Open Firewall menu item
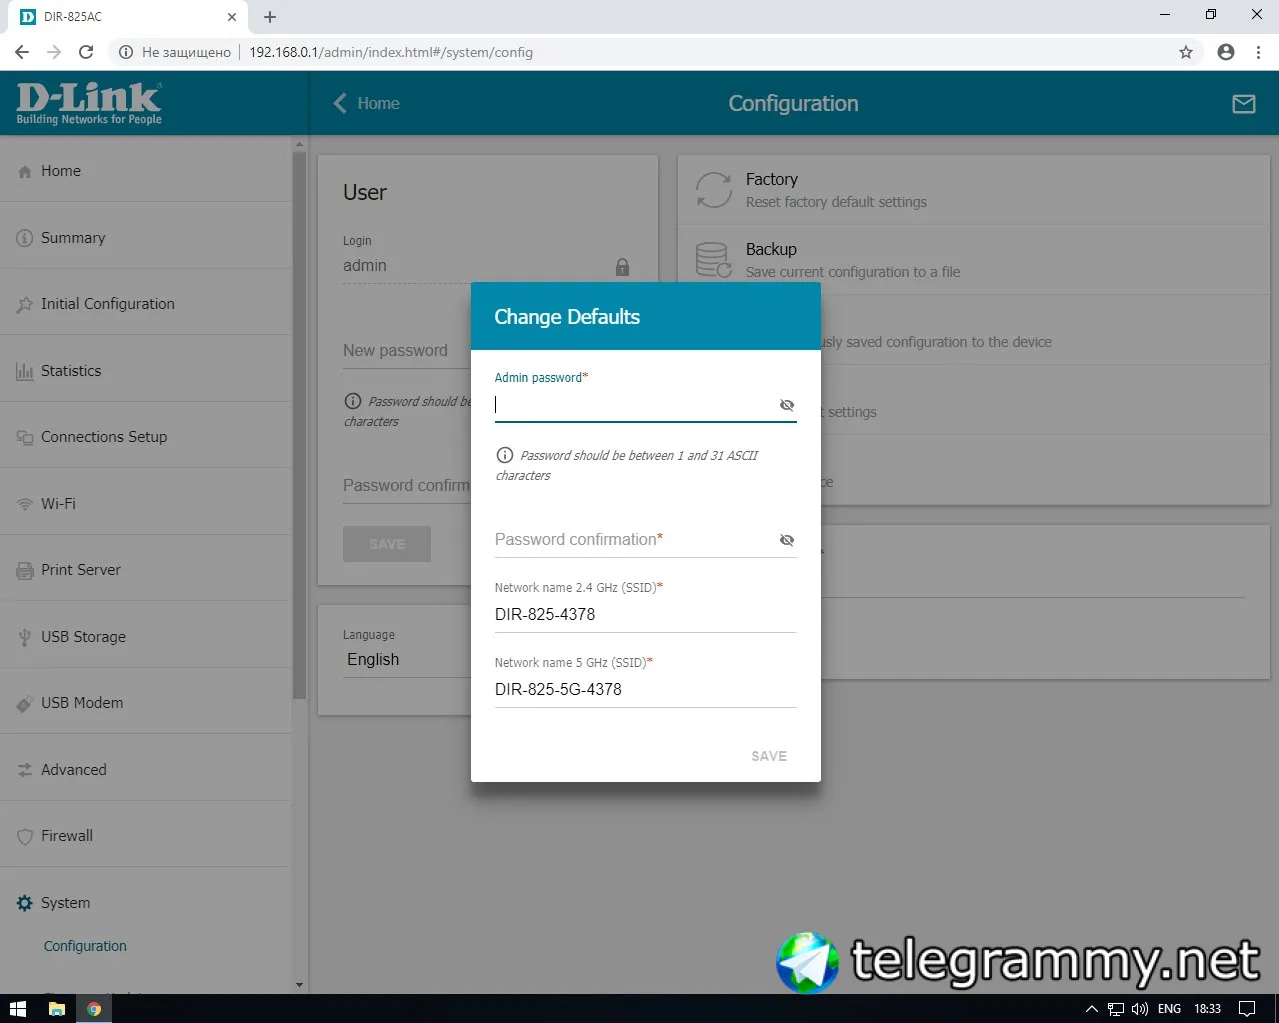Viewport: 1279px width, 1023px height. pos(146,836)
